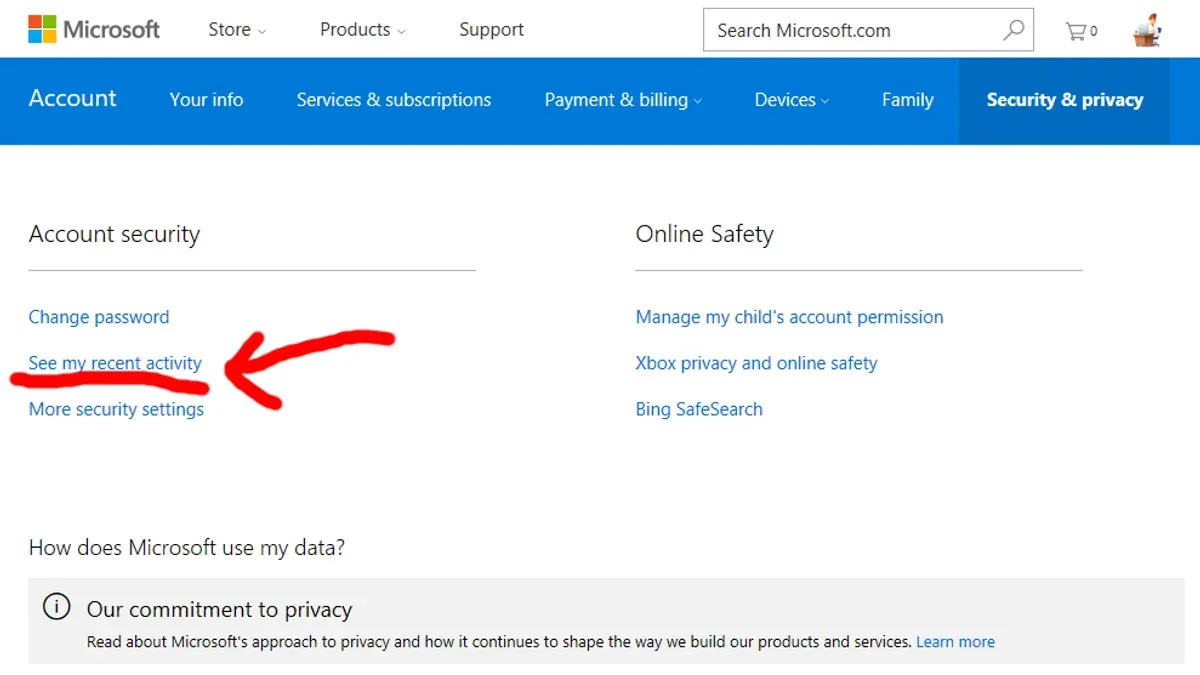Image resolution: width=1200 pixels, height=675 pixels.
Task: Open the user profile avatar
Action: (x=1148, y=30)
